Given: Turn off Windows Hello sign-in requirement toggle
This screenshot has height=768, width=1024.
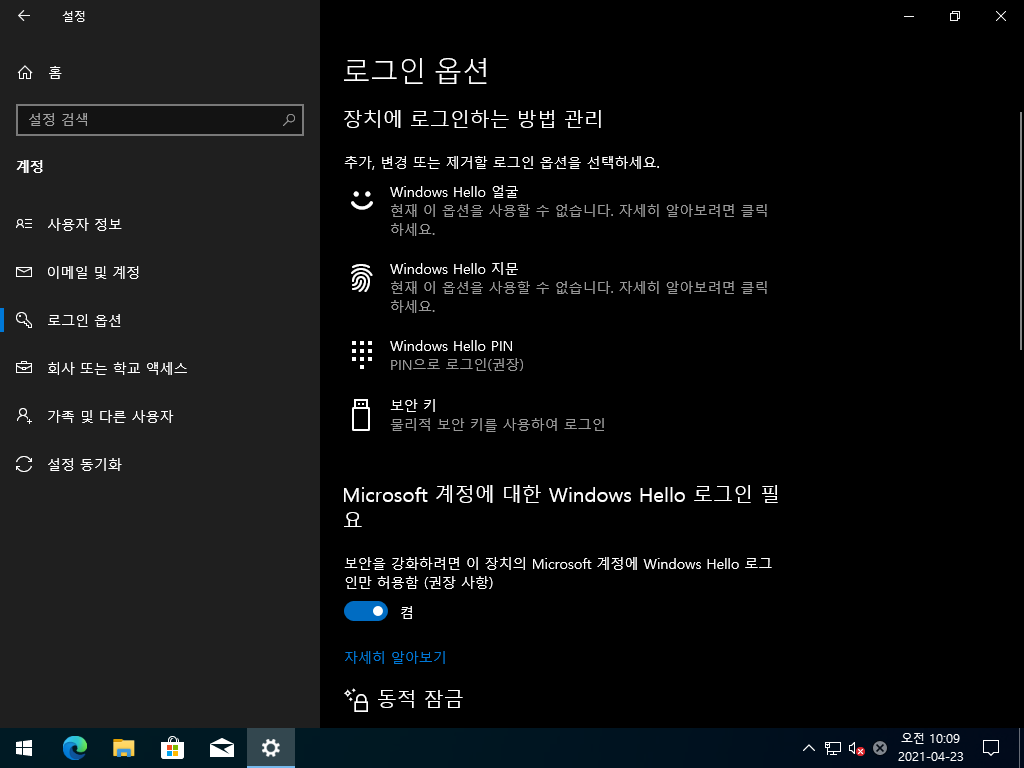Looking at the screenshot, I should pyautogui.click(x=366, y=611).
